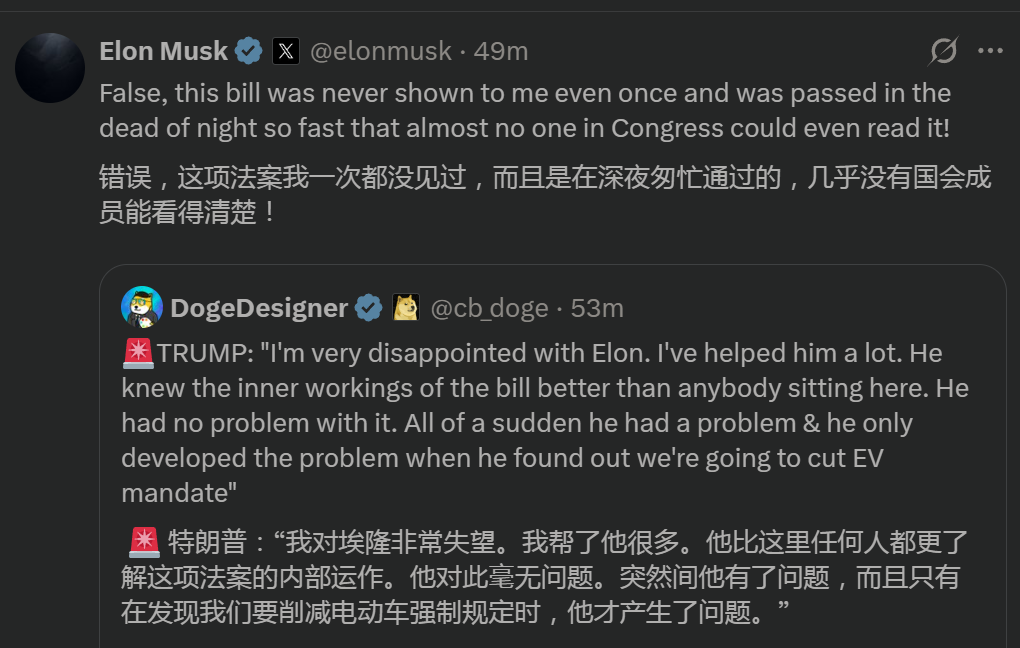The image size is (1020, 648).
Task: Click the verified badge beside DogeDesigner
Action: (369, 308)
